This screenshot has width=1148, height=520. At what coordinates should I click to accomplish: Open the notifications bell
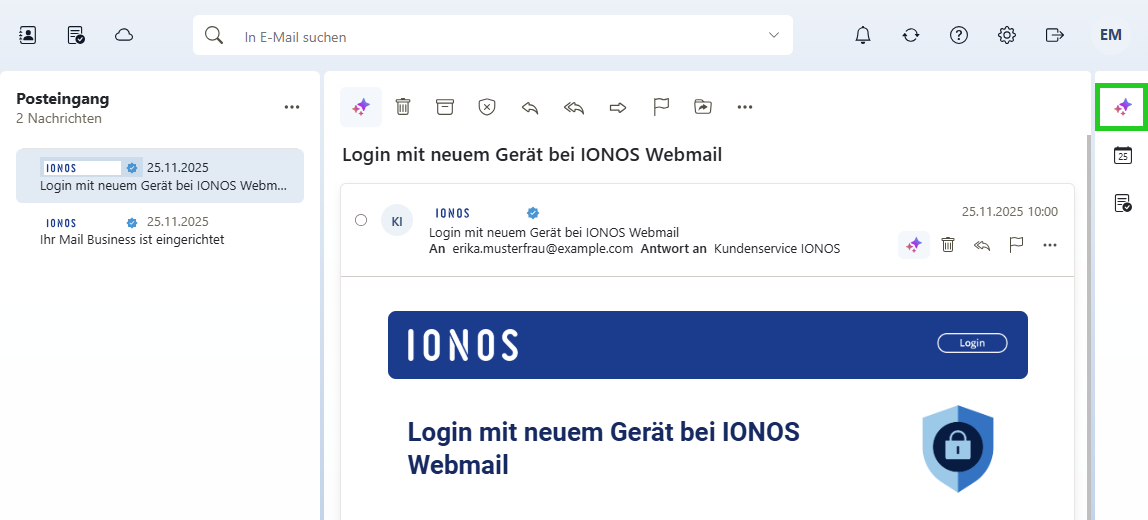click(x=863, y=34)
